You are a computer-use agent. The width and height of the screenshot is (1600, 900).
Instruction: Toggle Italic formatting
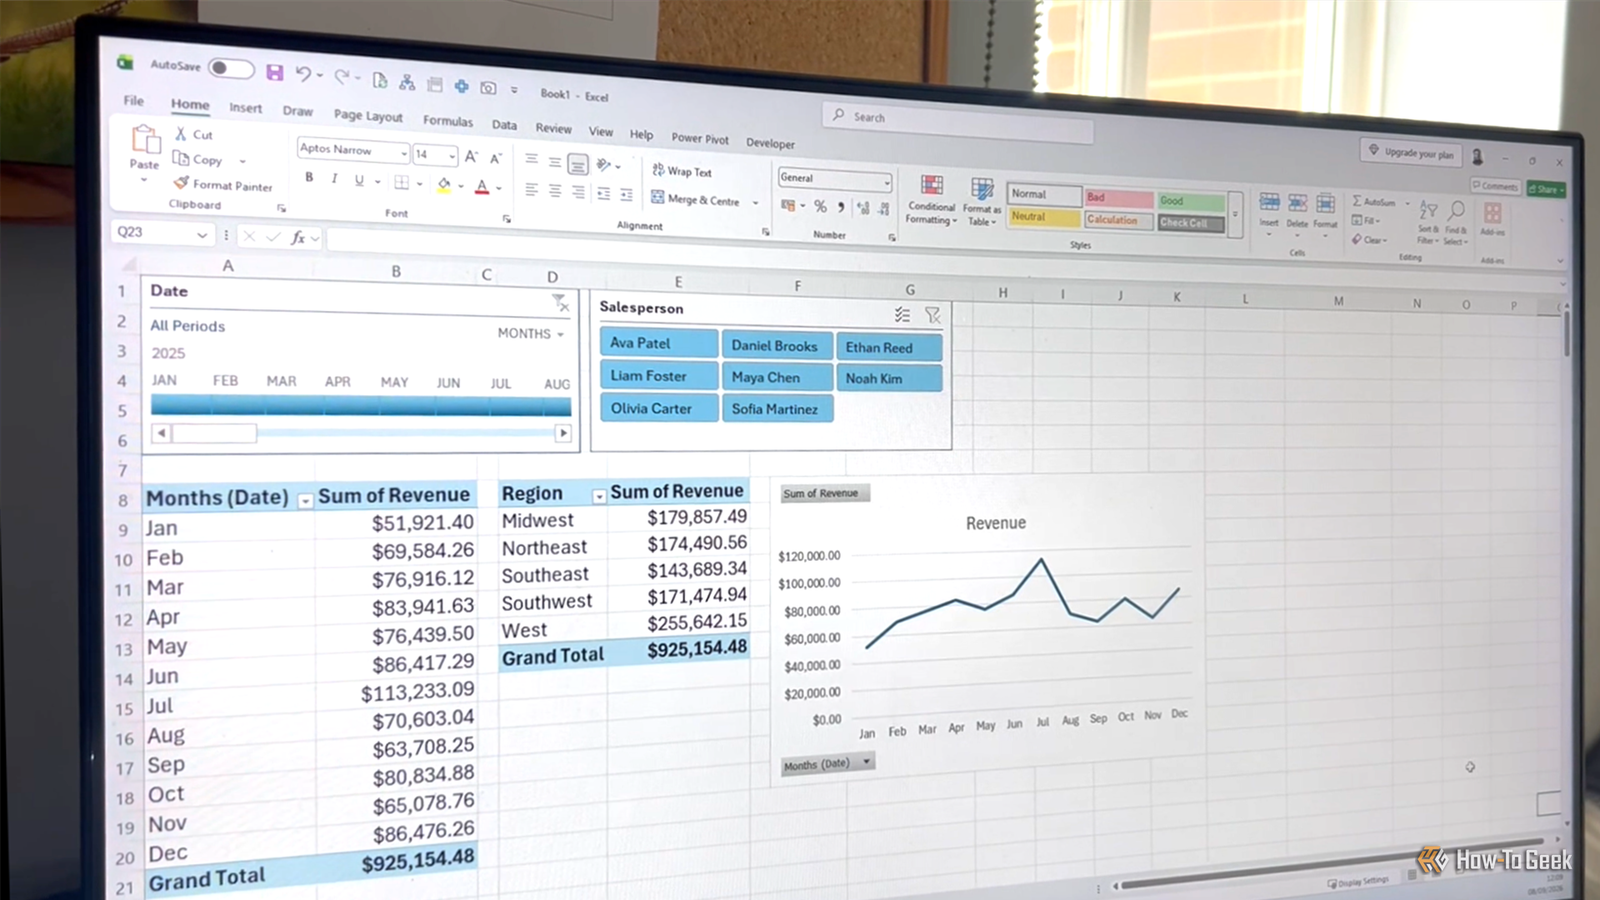(x=334, y=179)
